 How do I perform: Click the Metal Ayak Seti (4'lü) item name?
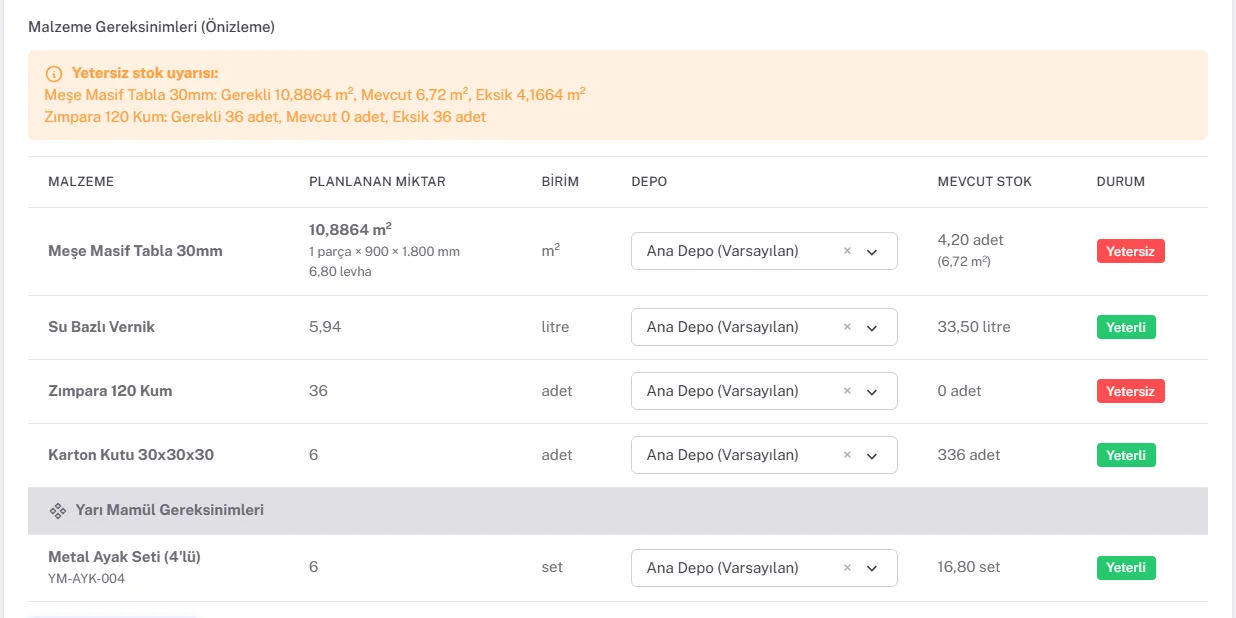pos(124,557)
